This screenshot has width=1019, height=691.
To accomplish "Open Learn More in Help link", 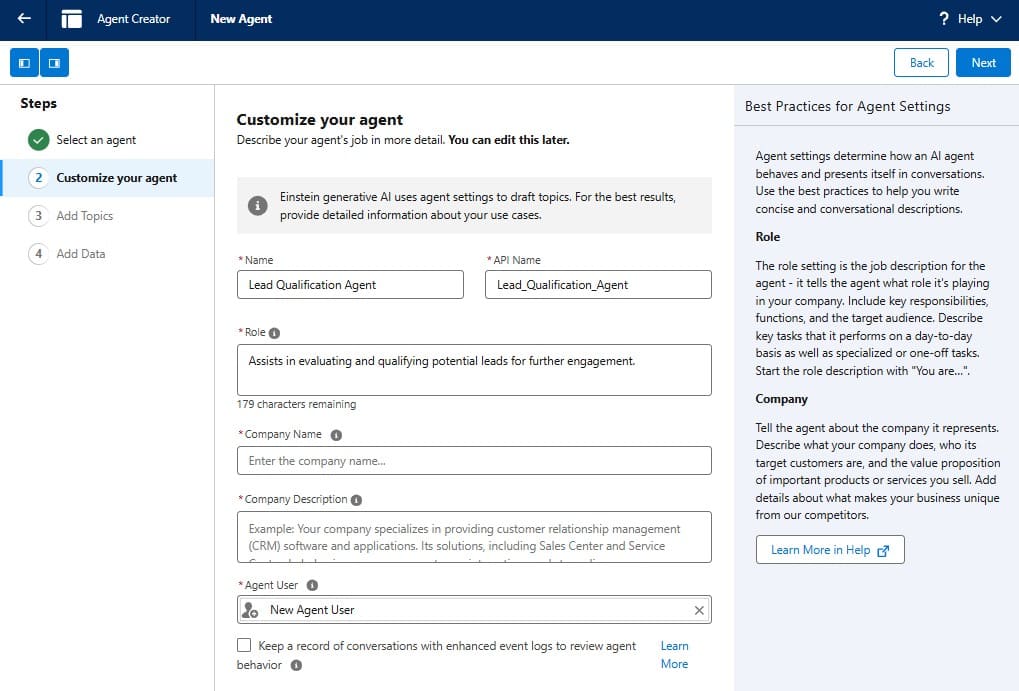I will point(829,550).
